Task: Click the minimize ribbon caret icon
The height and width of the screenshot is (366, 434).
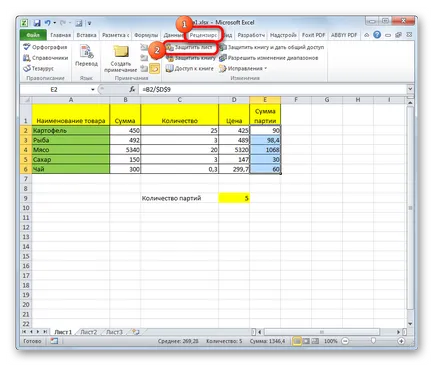Action: (367, 35)
